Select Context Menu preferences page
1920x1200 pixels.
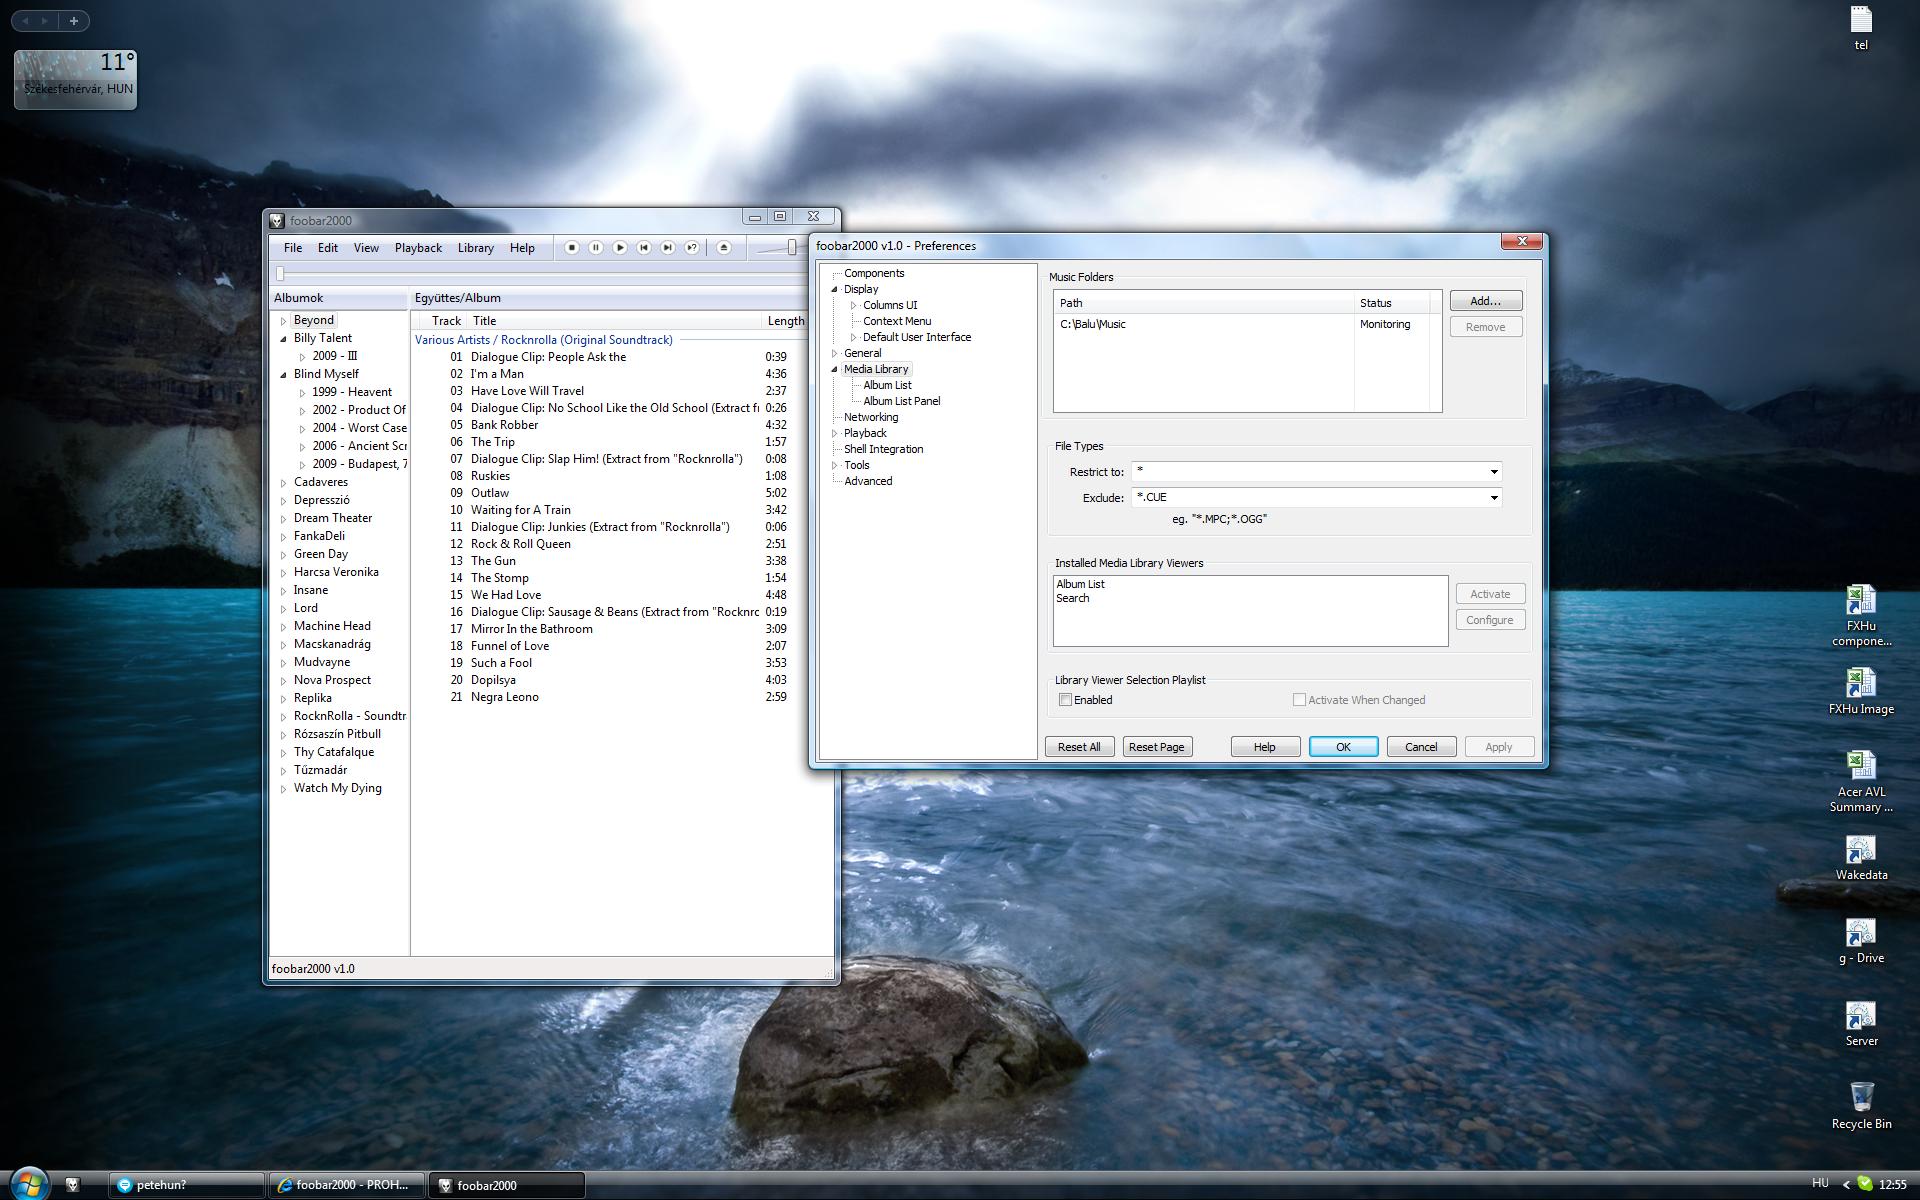(x=897, y=321)
